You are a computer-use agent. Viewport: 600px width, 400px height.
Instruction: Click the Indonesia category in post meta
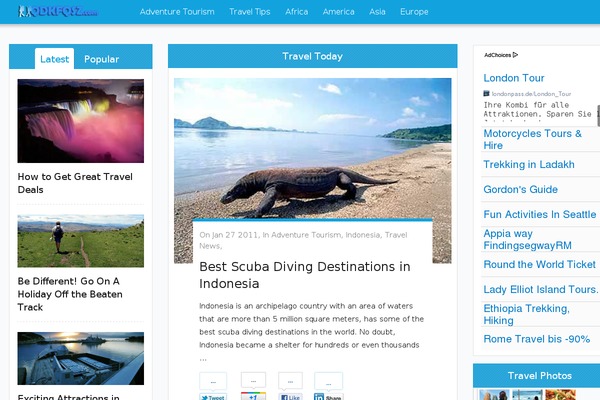363,235
